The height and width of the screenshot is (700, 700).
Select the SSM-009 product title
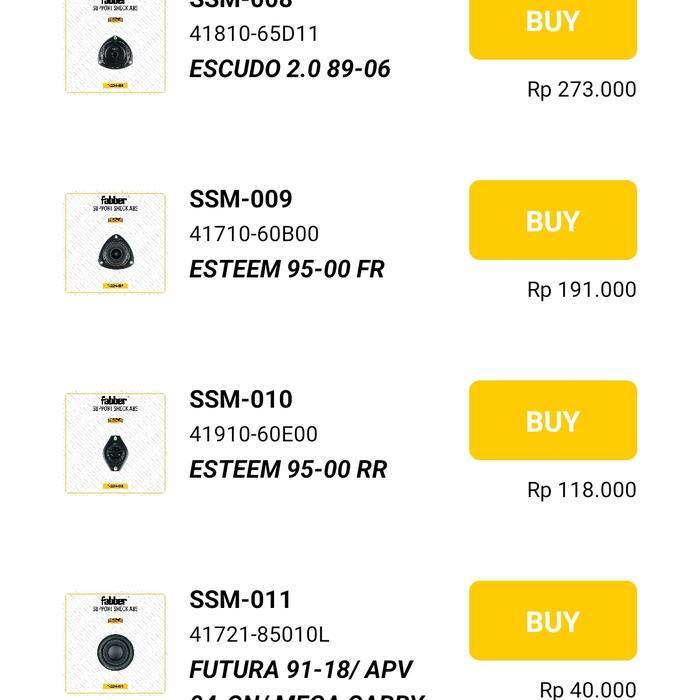click(x=241, y=199)
